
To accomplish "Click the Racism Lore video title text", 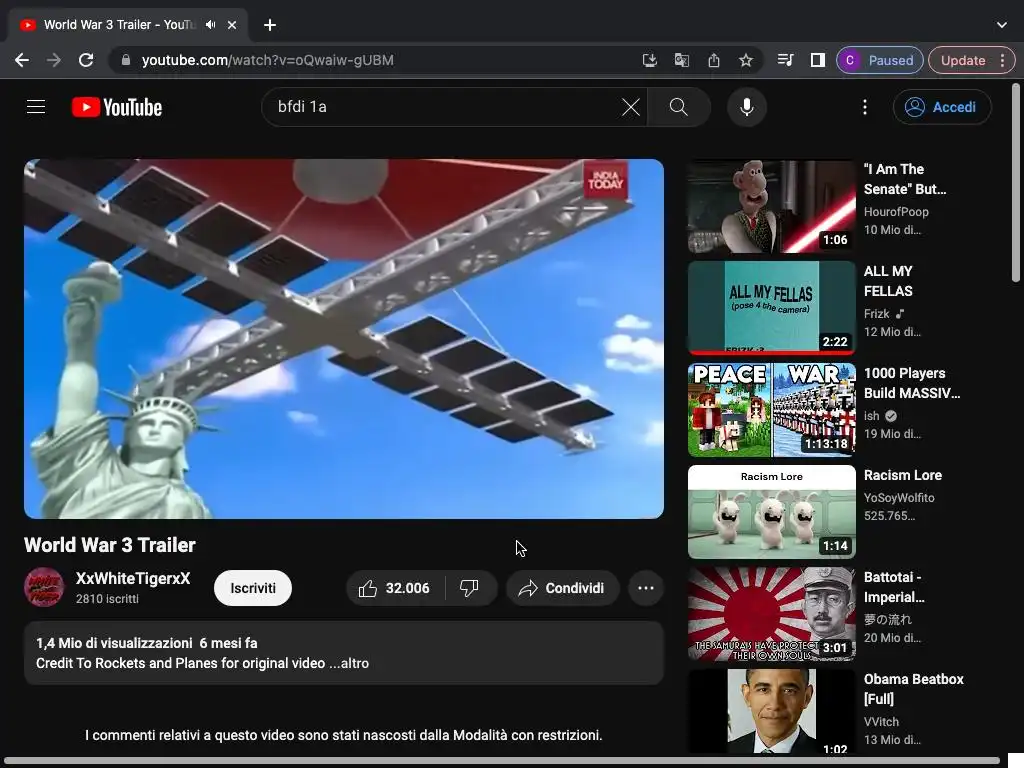I will (903, 475).
